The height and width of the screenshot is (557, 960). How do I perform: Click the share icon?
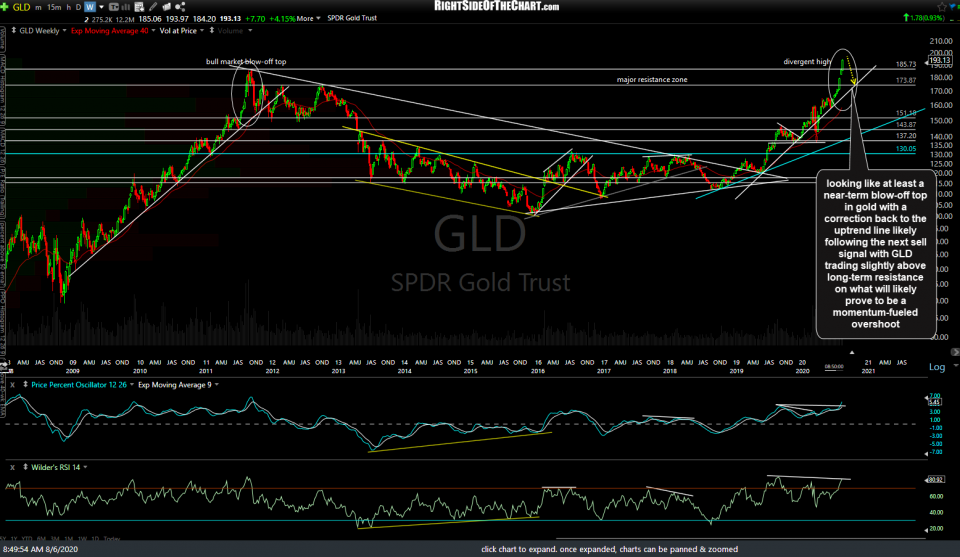(x=180, y=7)
